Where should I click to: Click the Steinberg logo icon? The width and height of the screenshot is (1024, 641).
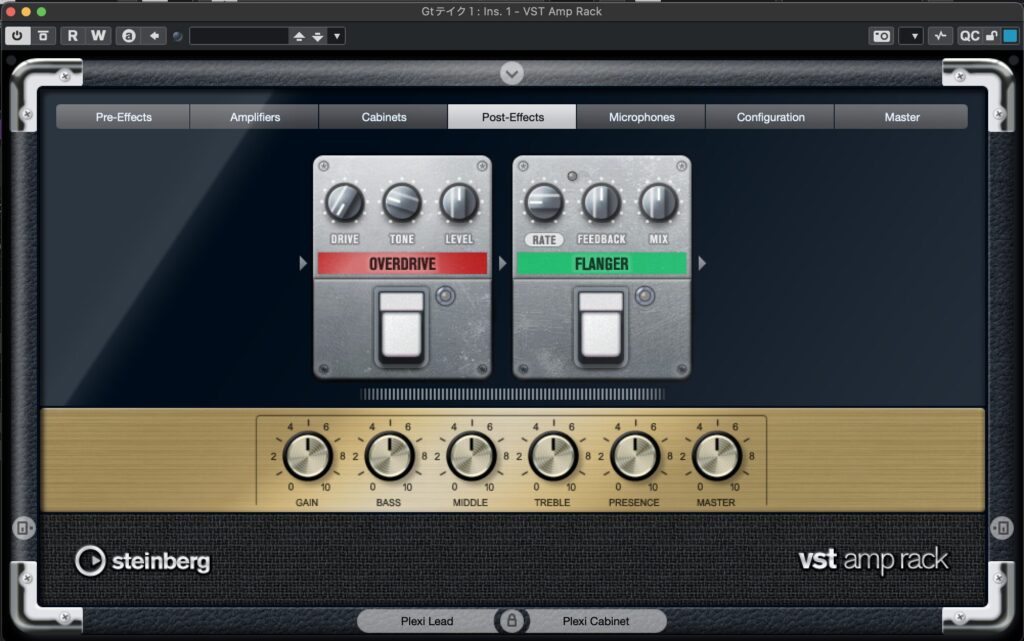click(90, 561)
